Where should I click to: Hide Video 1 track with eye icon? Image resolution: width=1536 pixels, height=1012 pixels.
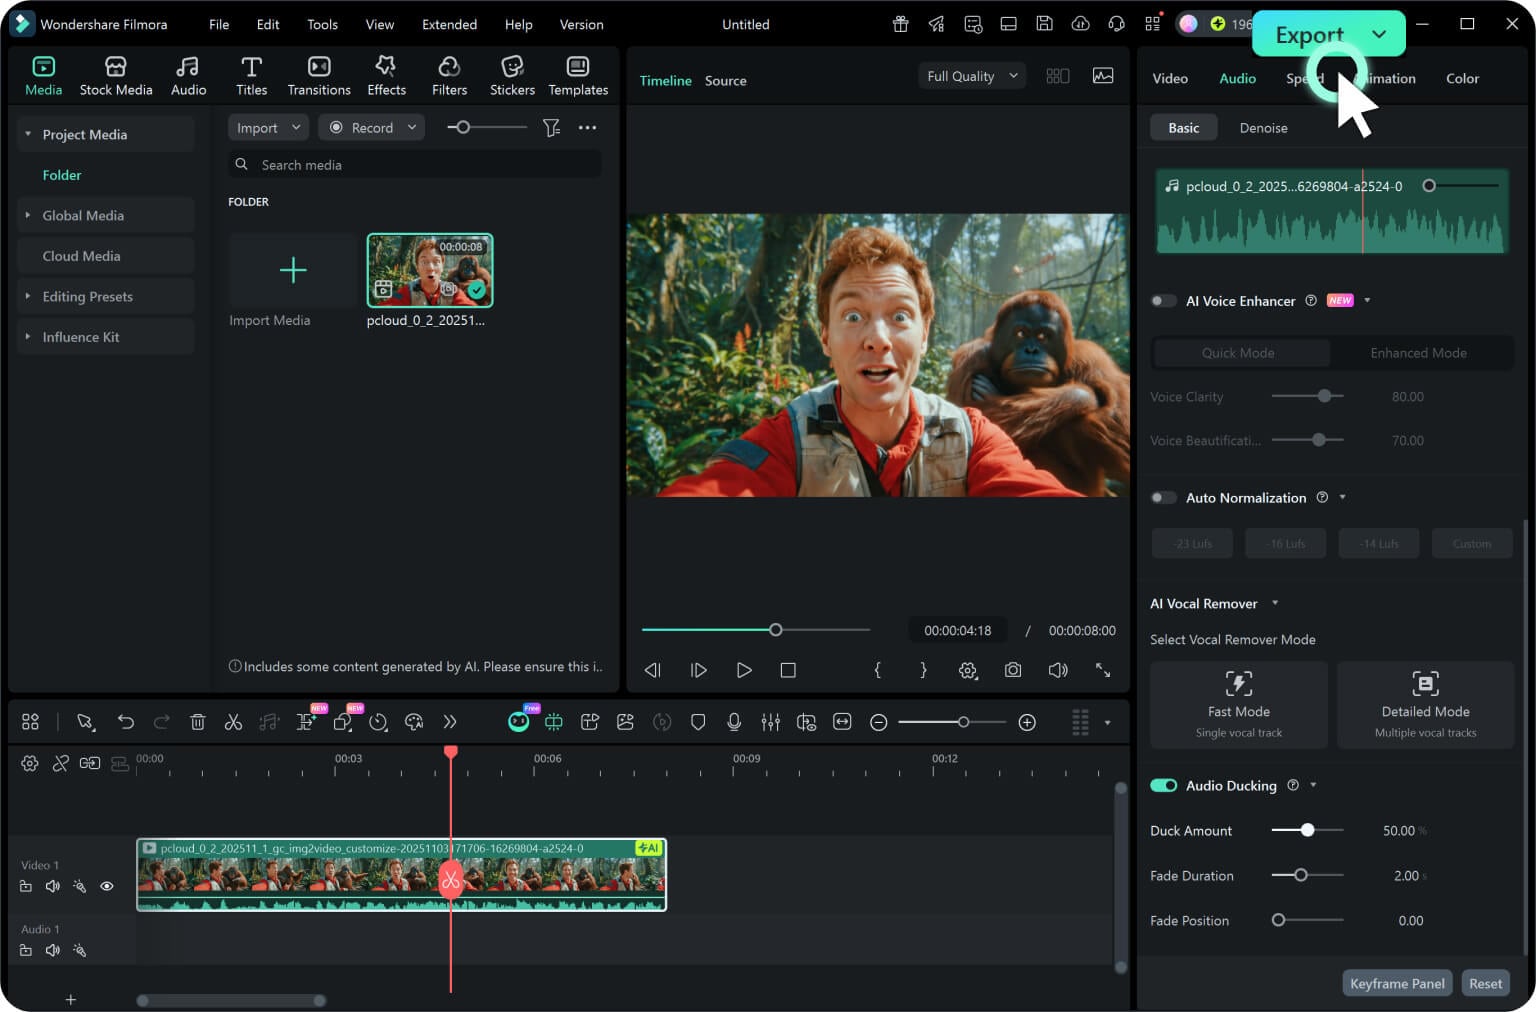coord(107,886)
